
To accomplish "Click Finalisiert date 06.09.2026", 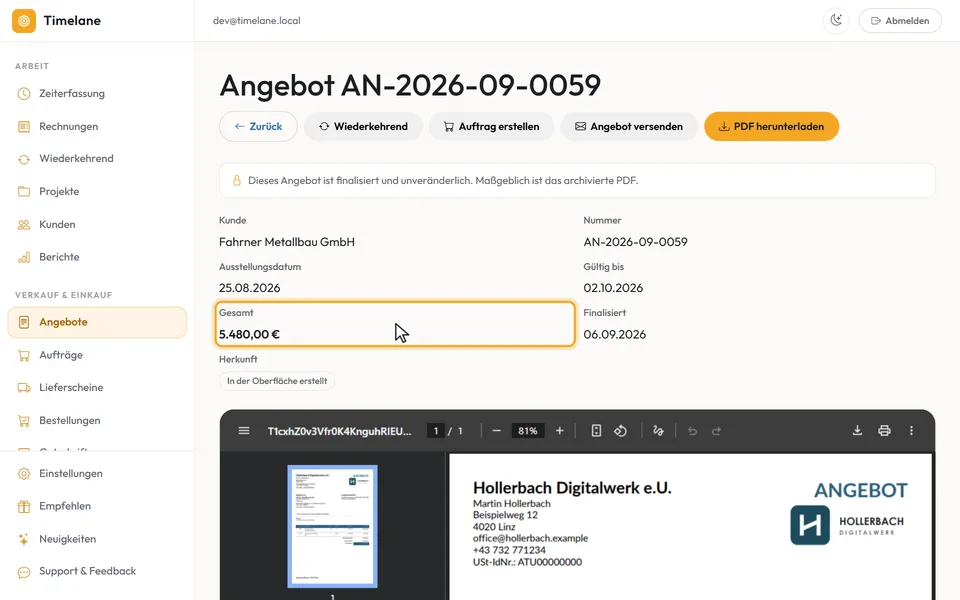I will [x=614, y=334].
